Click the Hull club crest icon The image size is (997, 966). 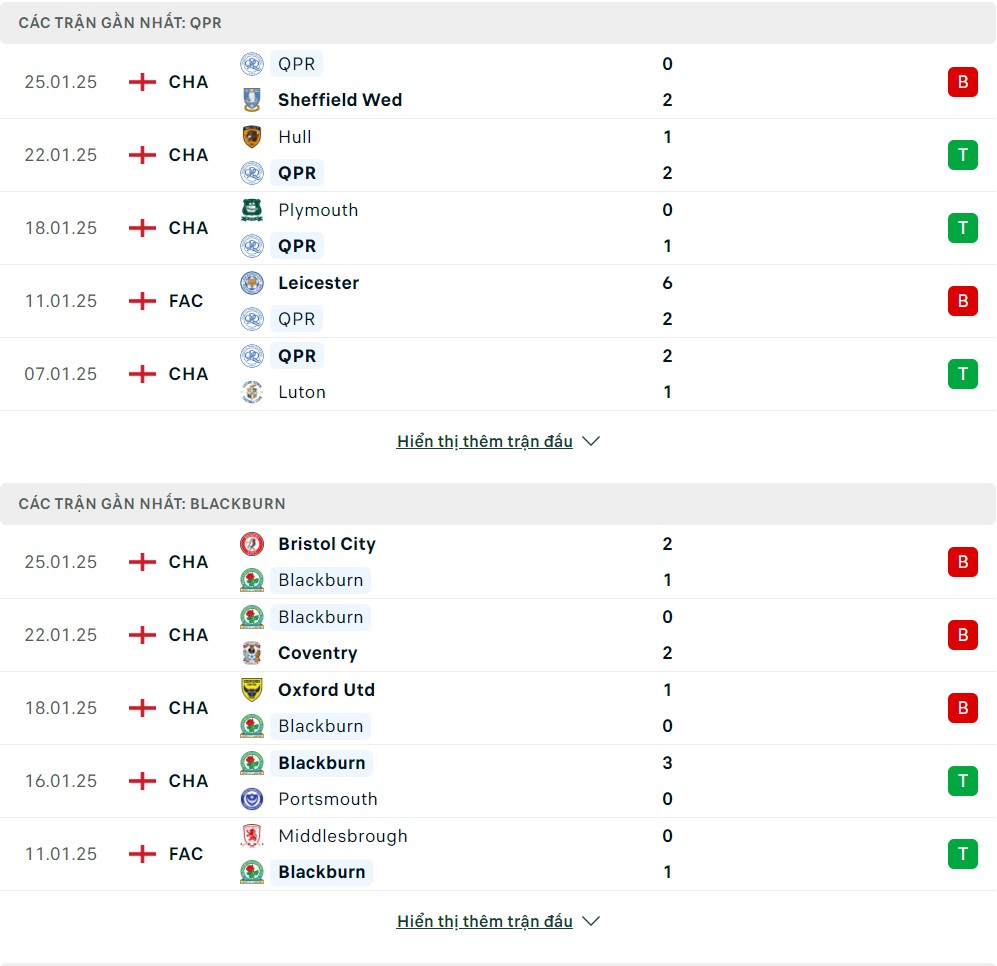click(x=252, y=137)
